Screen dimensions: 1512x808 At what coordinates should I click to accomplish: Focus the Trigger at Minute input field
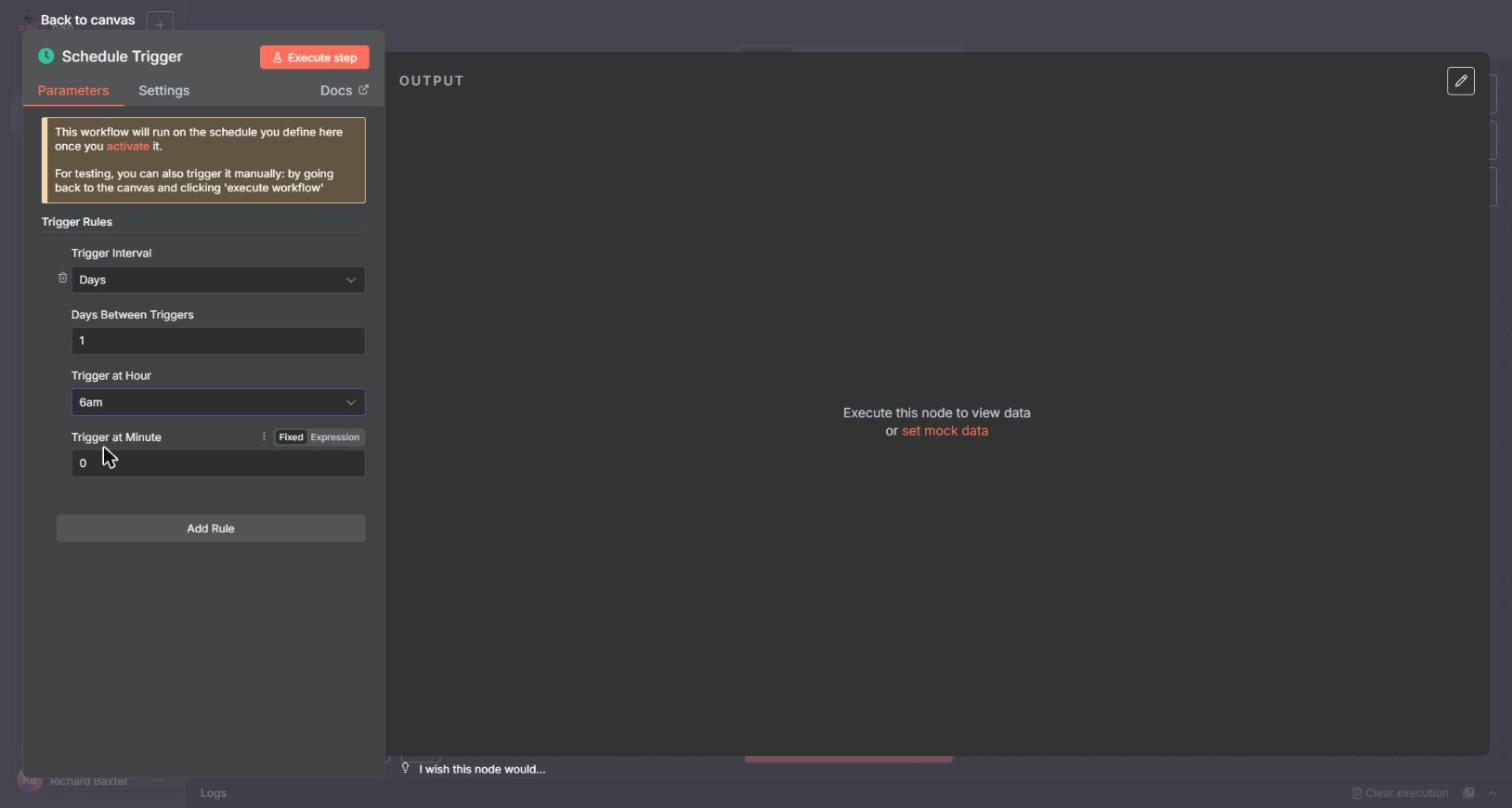click(218, 463)
